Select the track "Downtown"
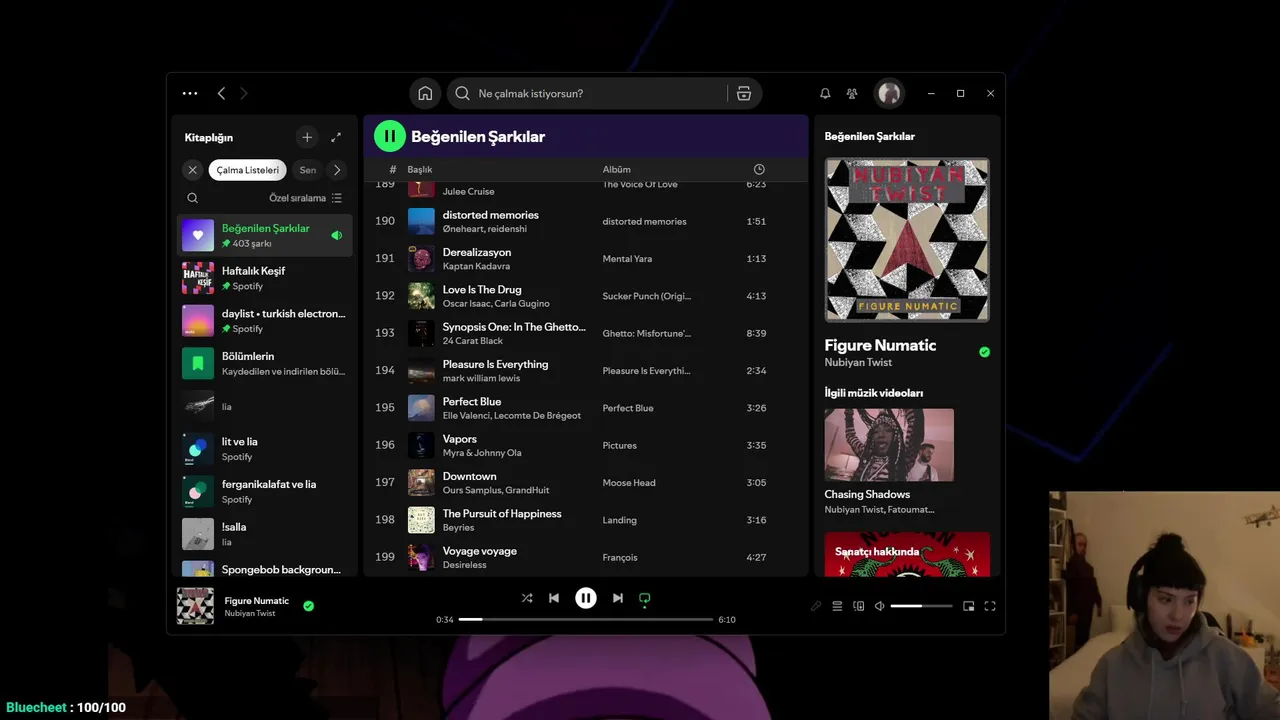 (x=470, y=476)
